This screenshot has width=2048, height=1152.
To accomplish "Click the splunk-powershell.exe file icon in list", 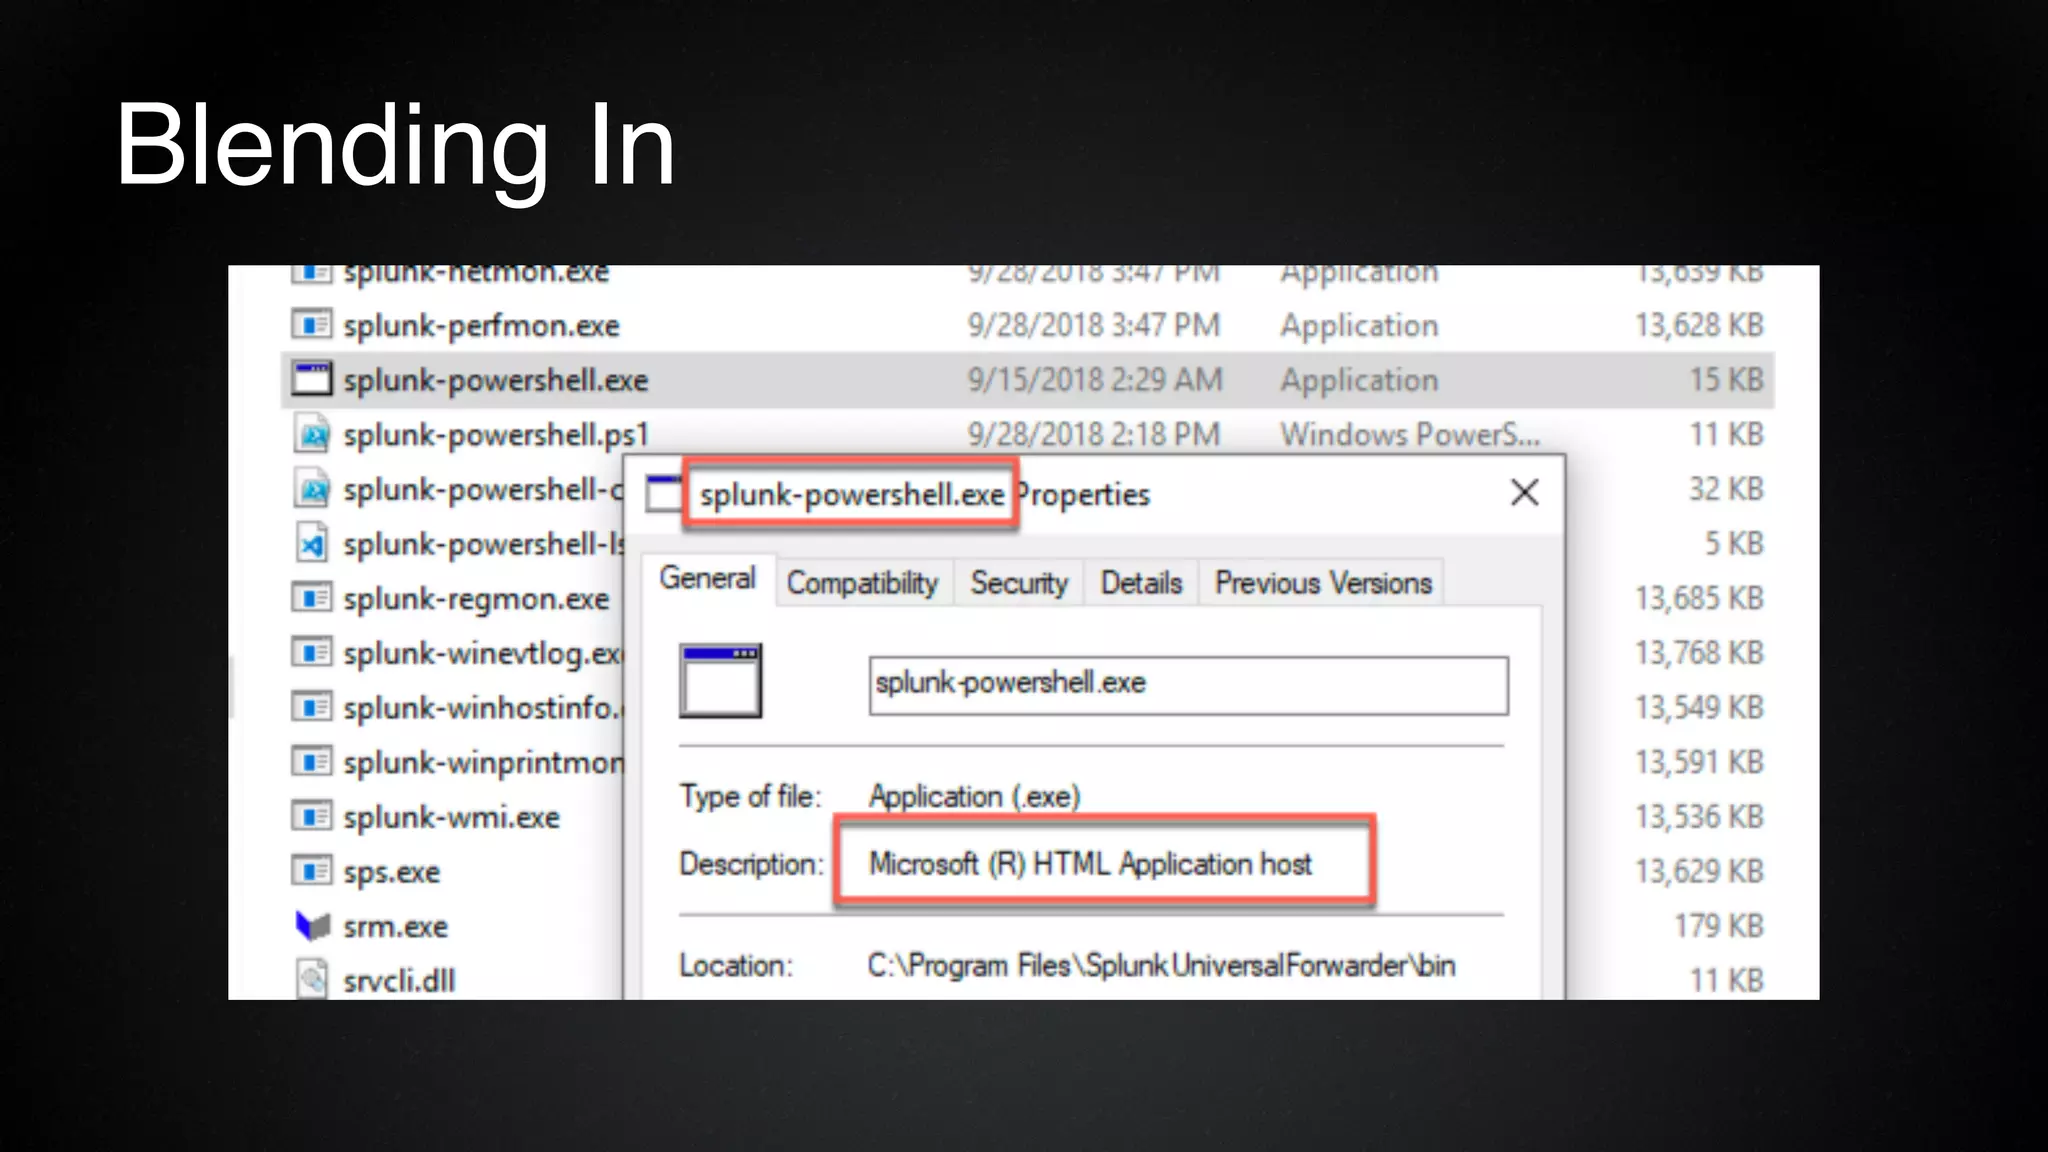I will coord(311,380).
